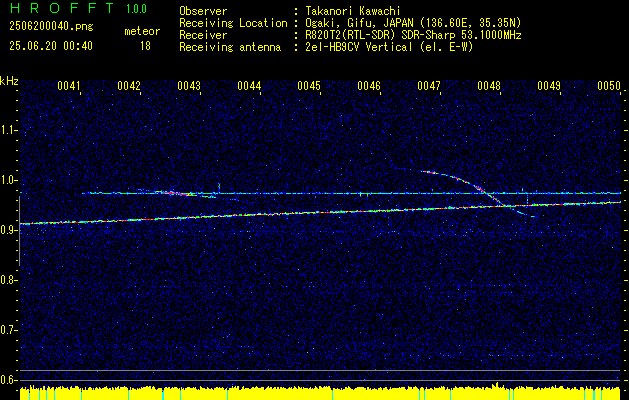Click the Receiving antenna label
This screenshot has width=629, height=400.
230,47
